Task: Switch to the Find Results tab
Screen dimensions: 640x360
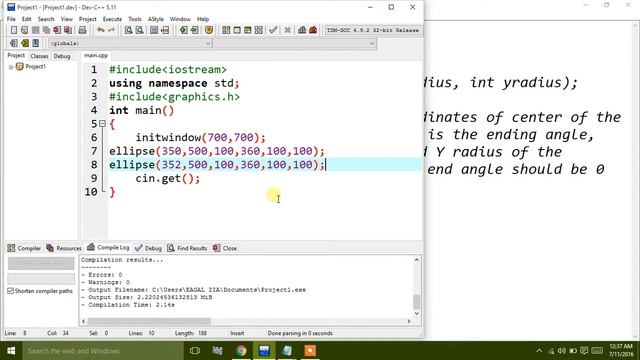Action: [187, 248]
